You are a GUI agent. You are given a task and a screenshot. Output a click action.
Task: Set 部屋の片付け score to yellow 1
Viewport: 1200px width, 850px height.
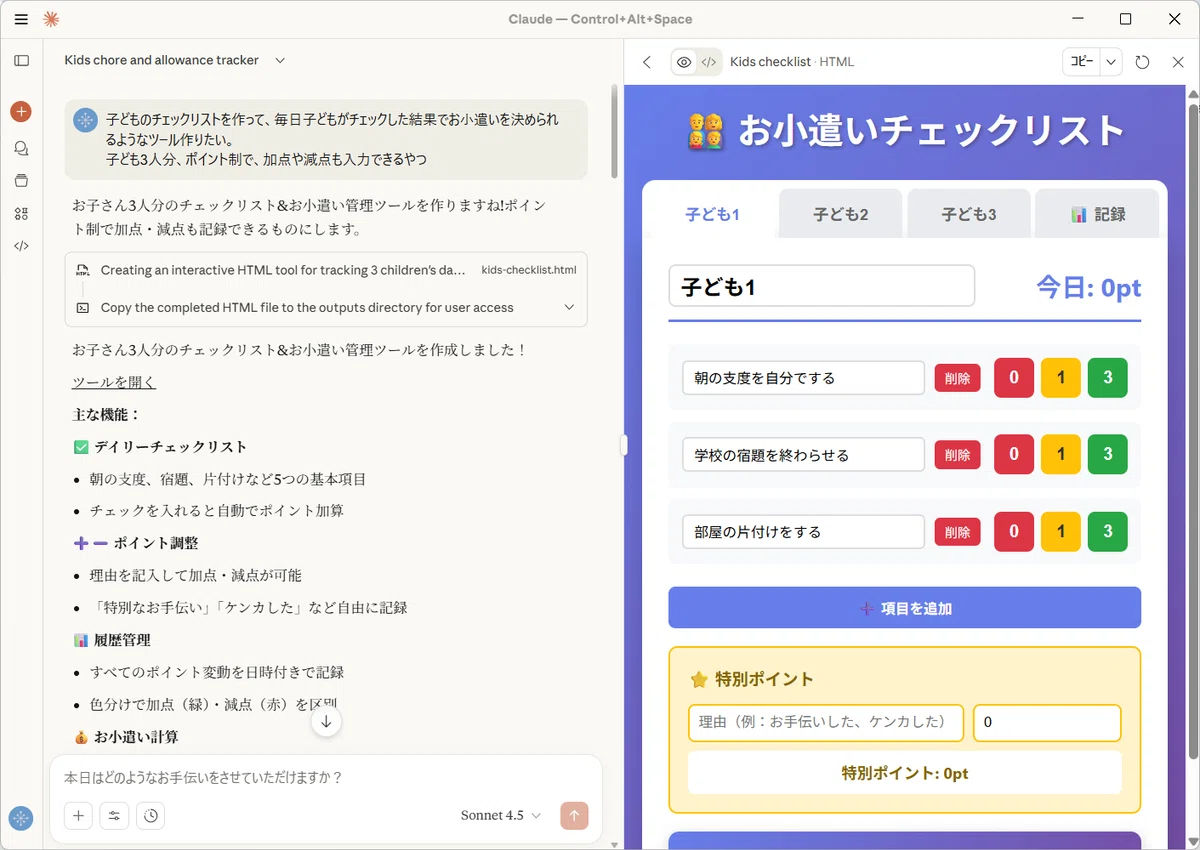[x=1061, y=532]
